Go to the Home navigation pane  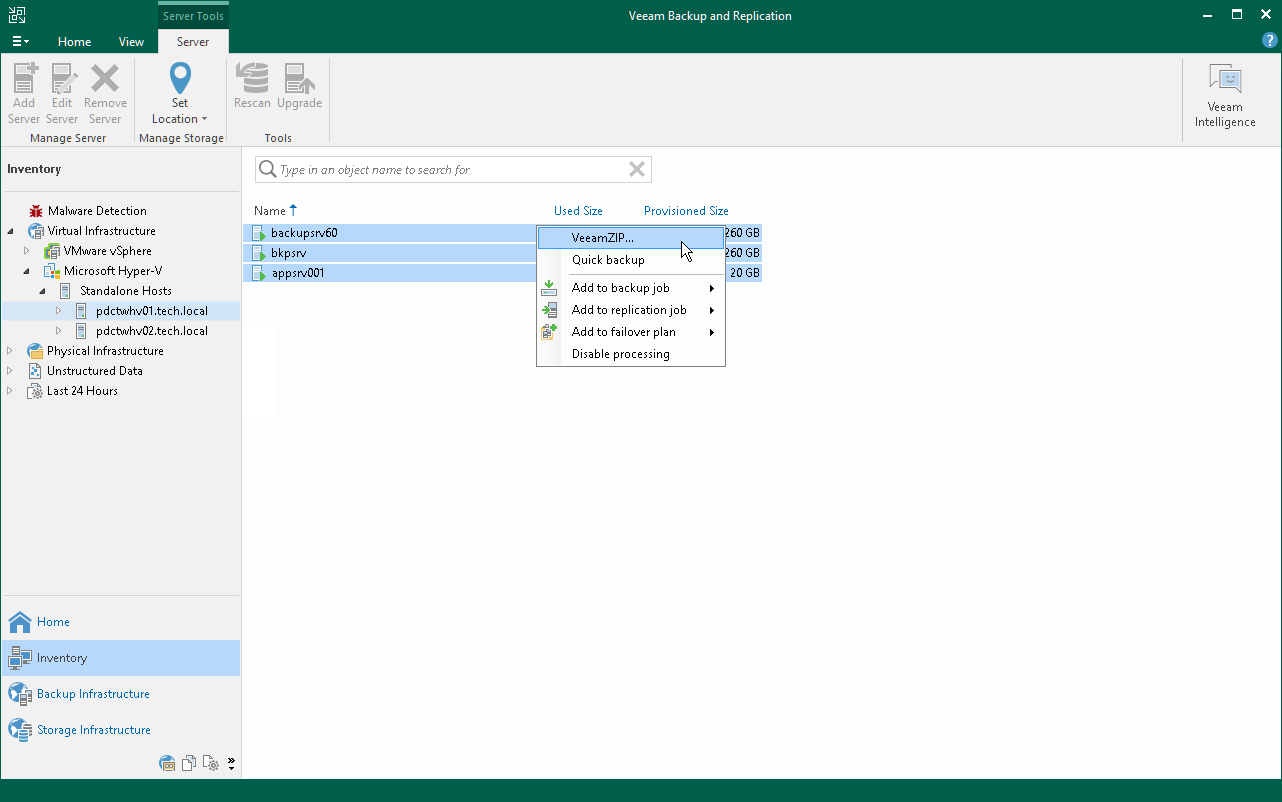click(120, 622)
